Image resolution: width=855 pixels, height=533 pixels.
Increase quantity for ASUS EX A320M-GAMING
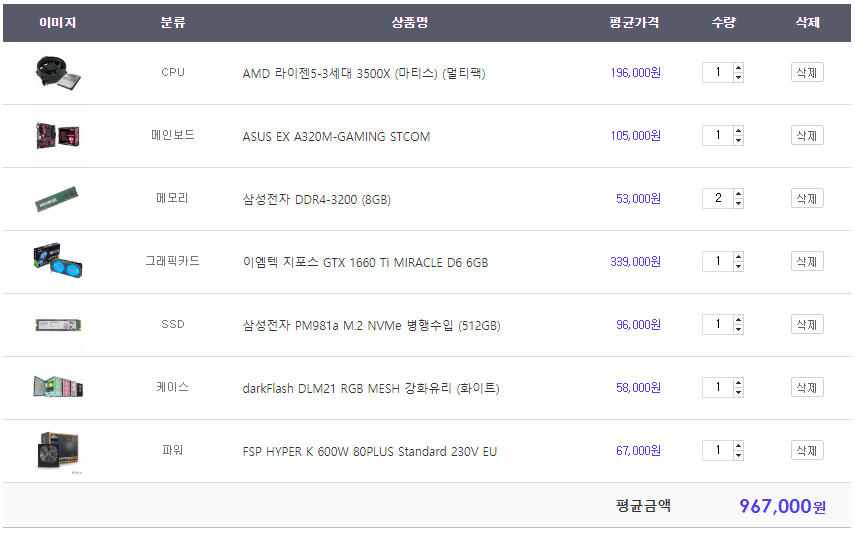point(738,130)
